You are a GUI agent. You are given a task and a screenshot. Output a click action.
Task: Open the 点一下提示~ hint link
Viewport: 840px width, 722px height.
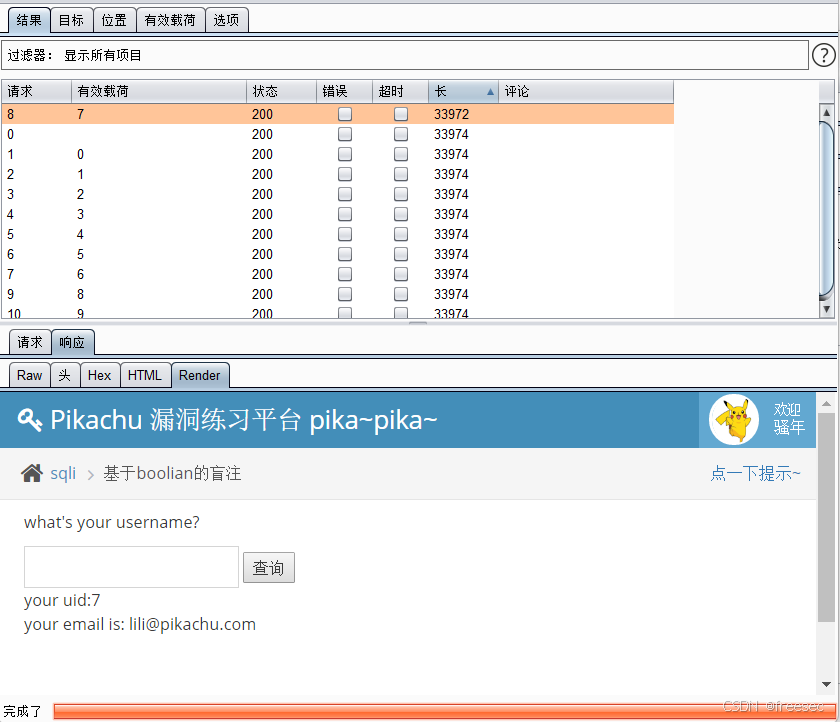pos(755,473)
